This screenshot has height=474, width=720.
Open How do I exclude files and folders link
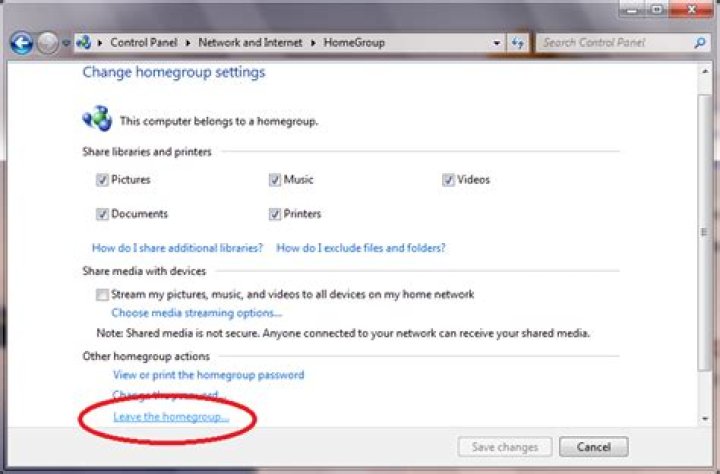361,248
